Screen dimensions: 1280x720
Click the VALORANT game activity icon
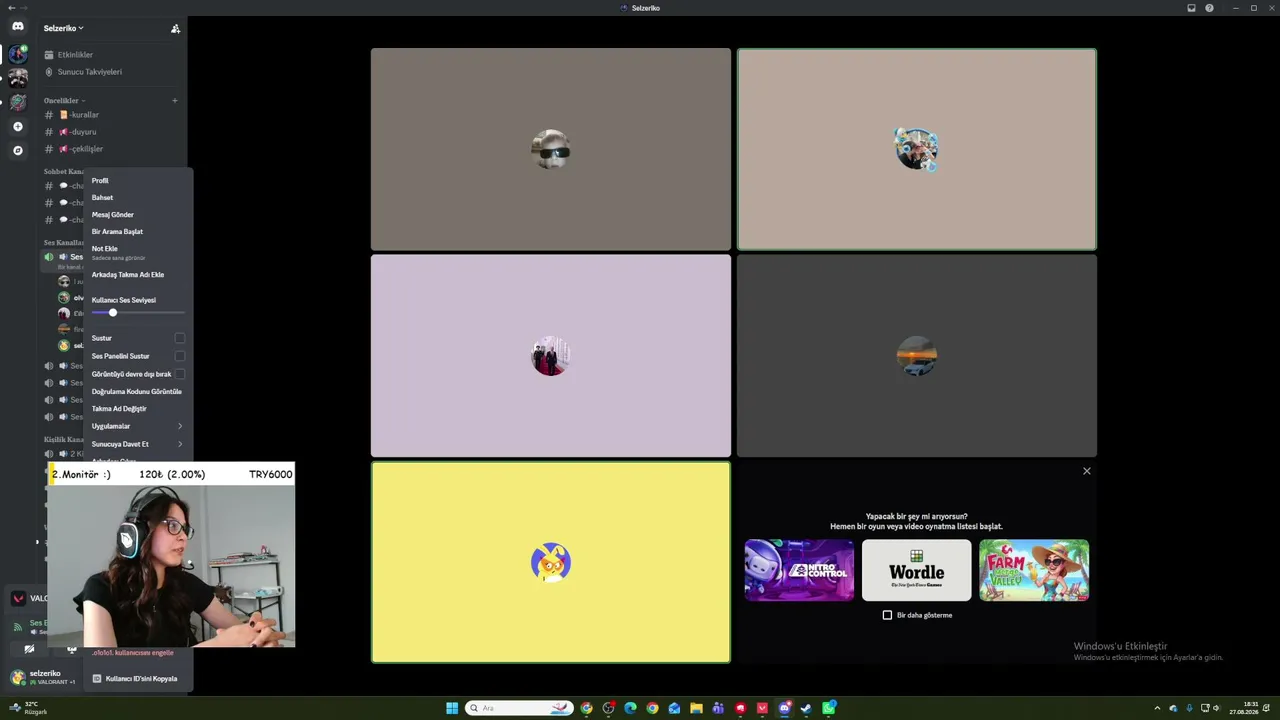coord(18,599)
